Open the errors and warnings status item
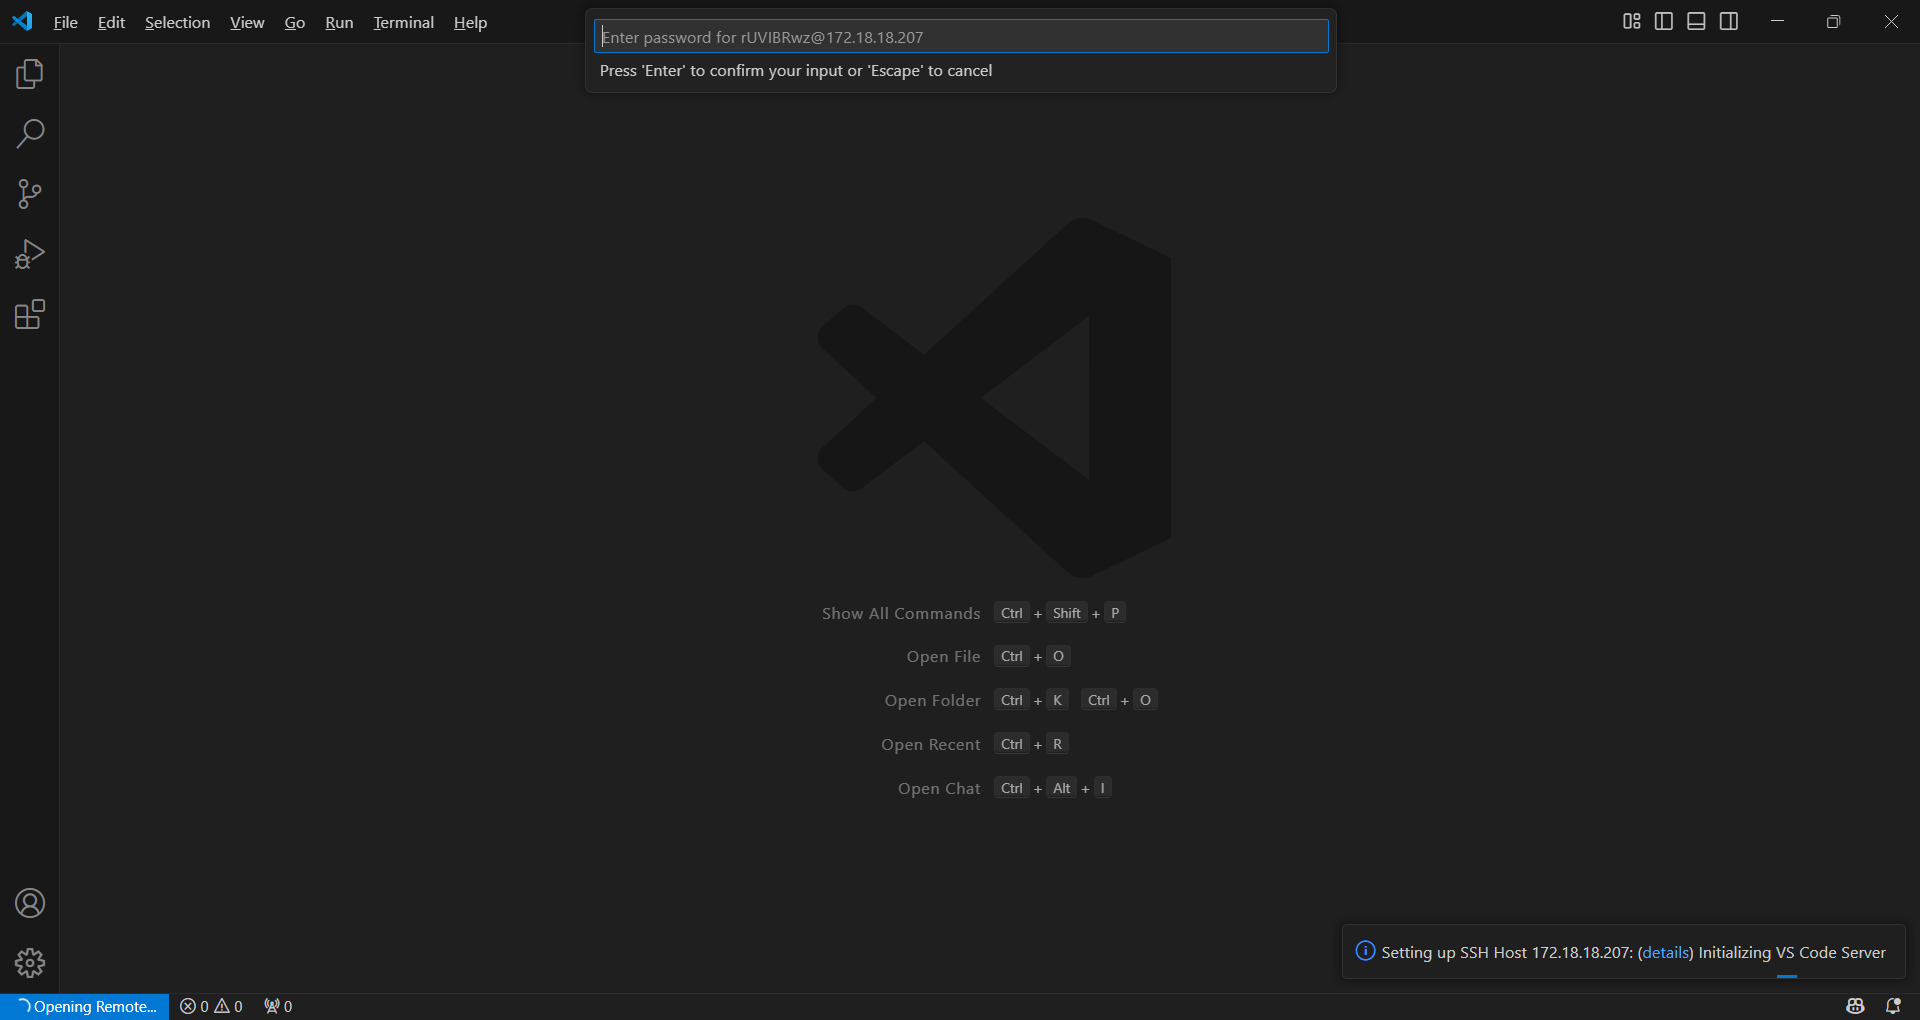Screen dimensions: 1920x1020 (211, 1006)
